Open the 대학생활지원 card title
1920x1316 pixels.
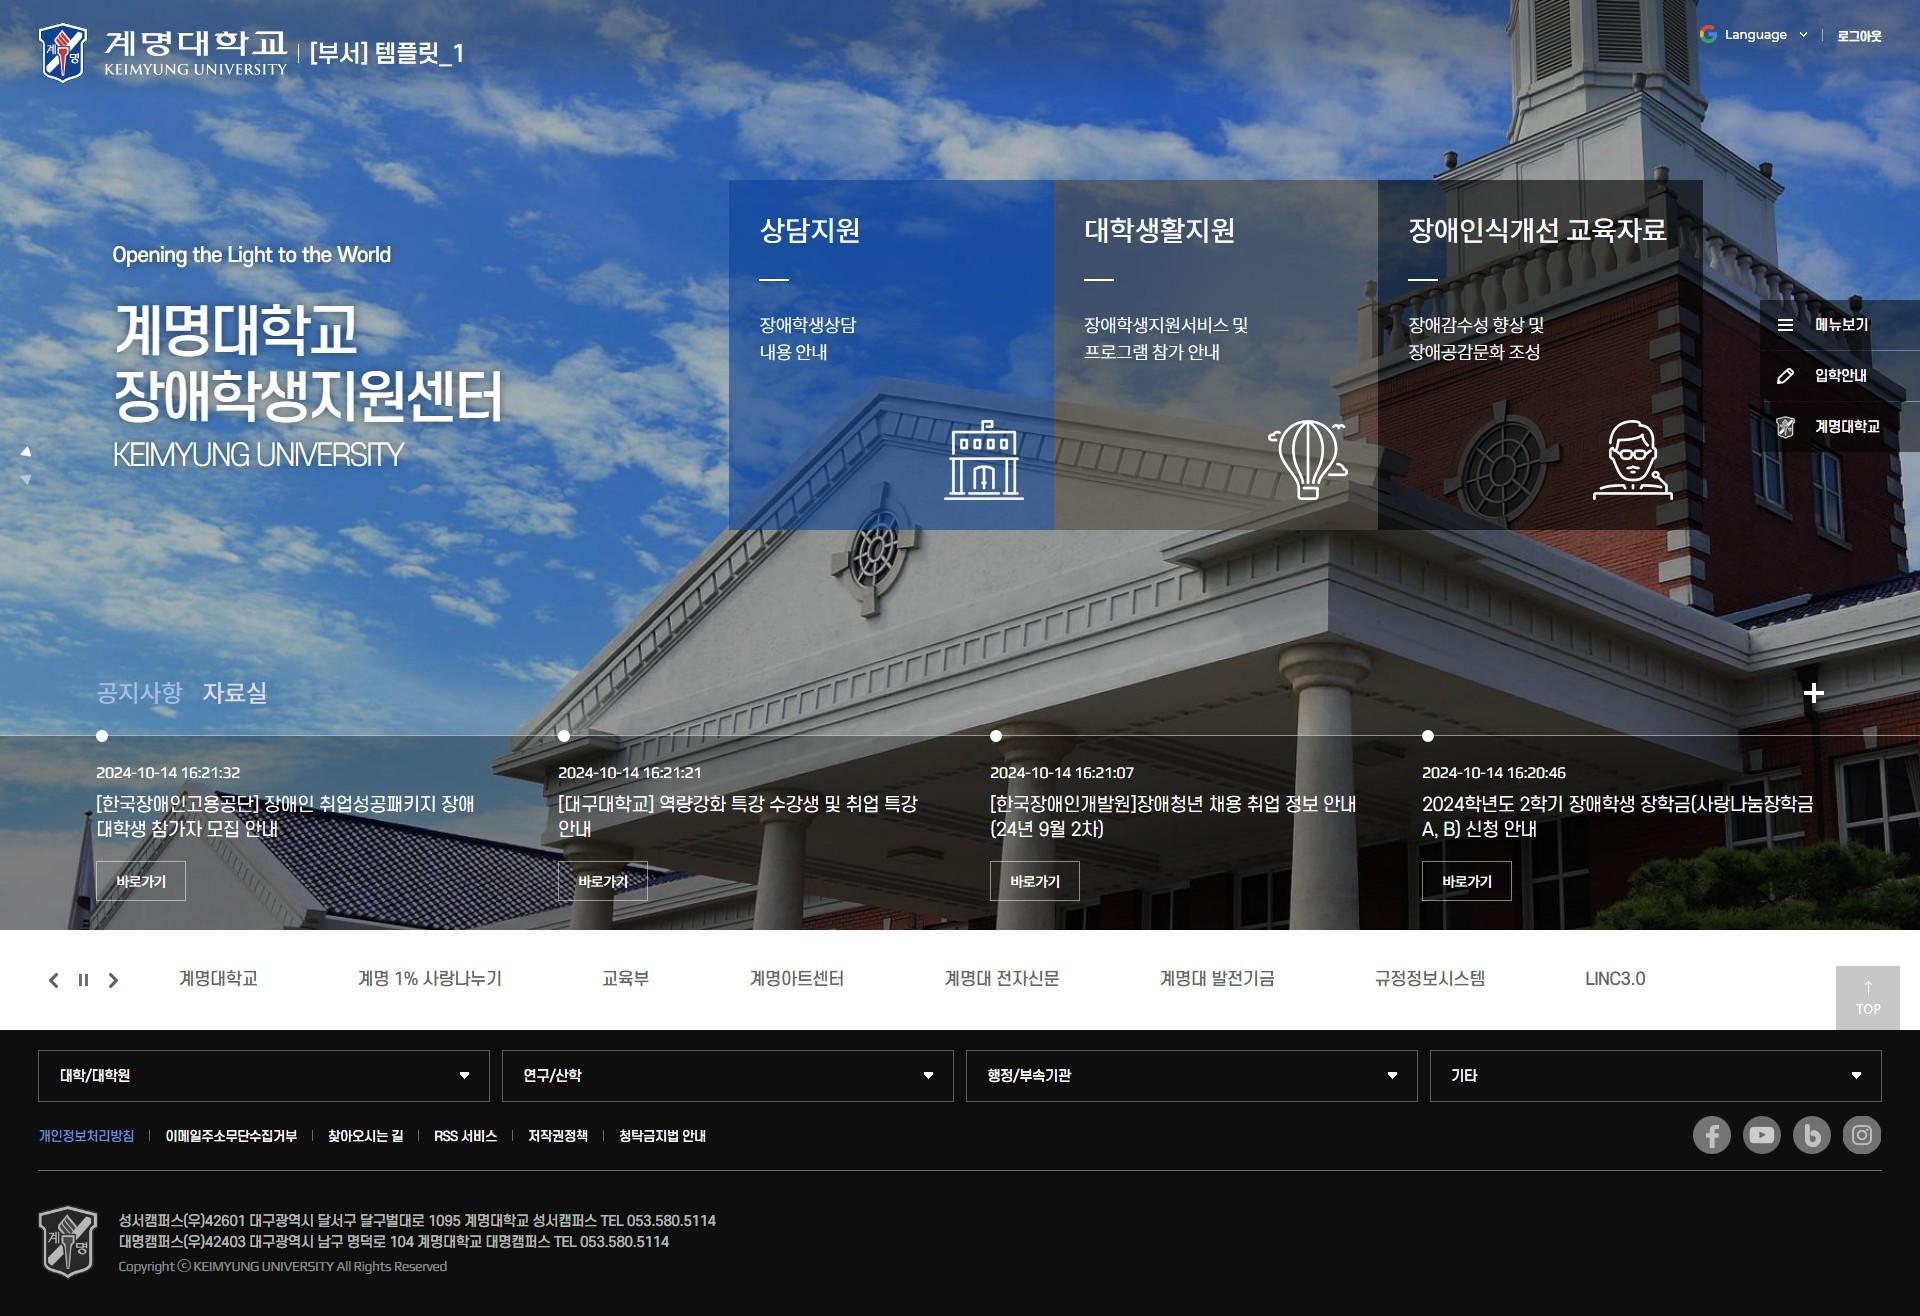click(x=1159, y=231)
